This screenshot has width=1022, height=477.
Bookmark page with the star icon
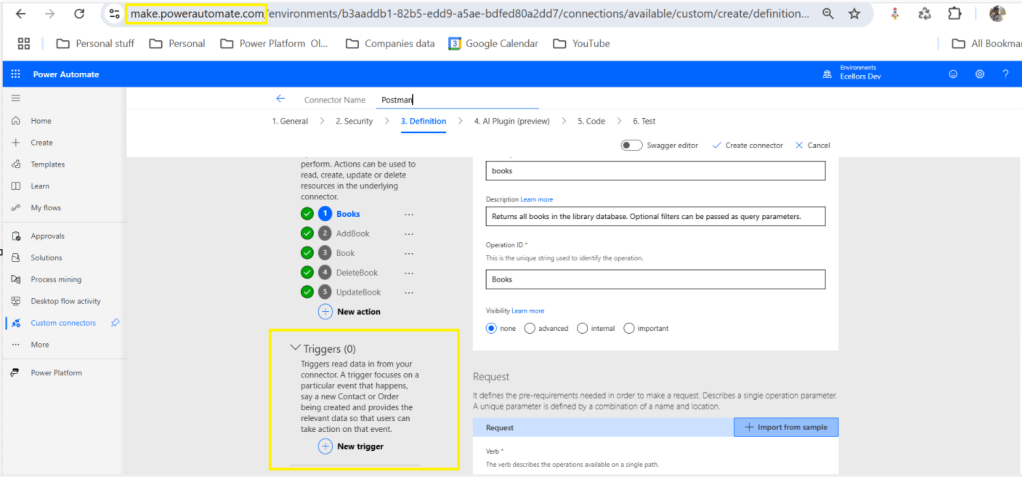click(x=854, y=14)
